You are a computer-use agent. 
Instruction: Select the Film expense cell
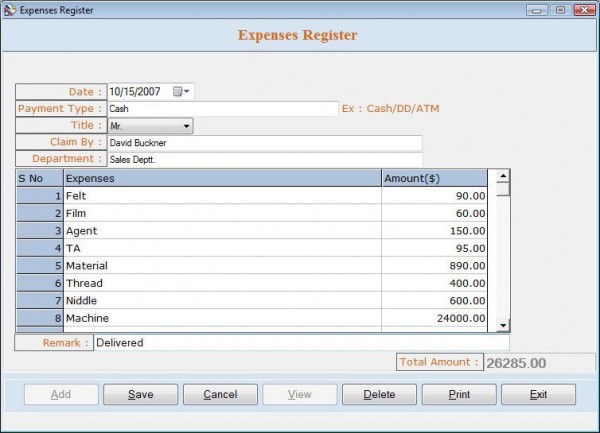point(223,213)
